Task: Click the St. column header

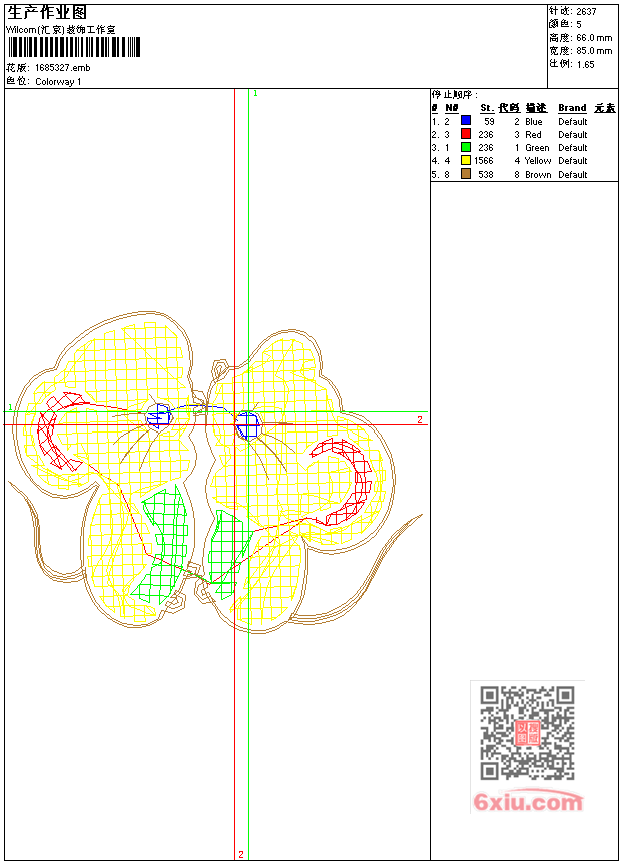Action: [487, 108]
